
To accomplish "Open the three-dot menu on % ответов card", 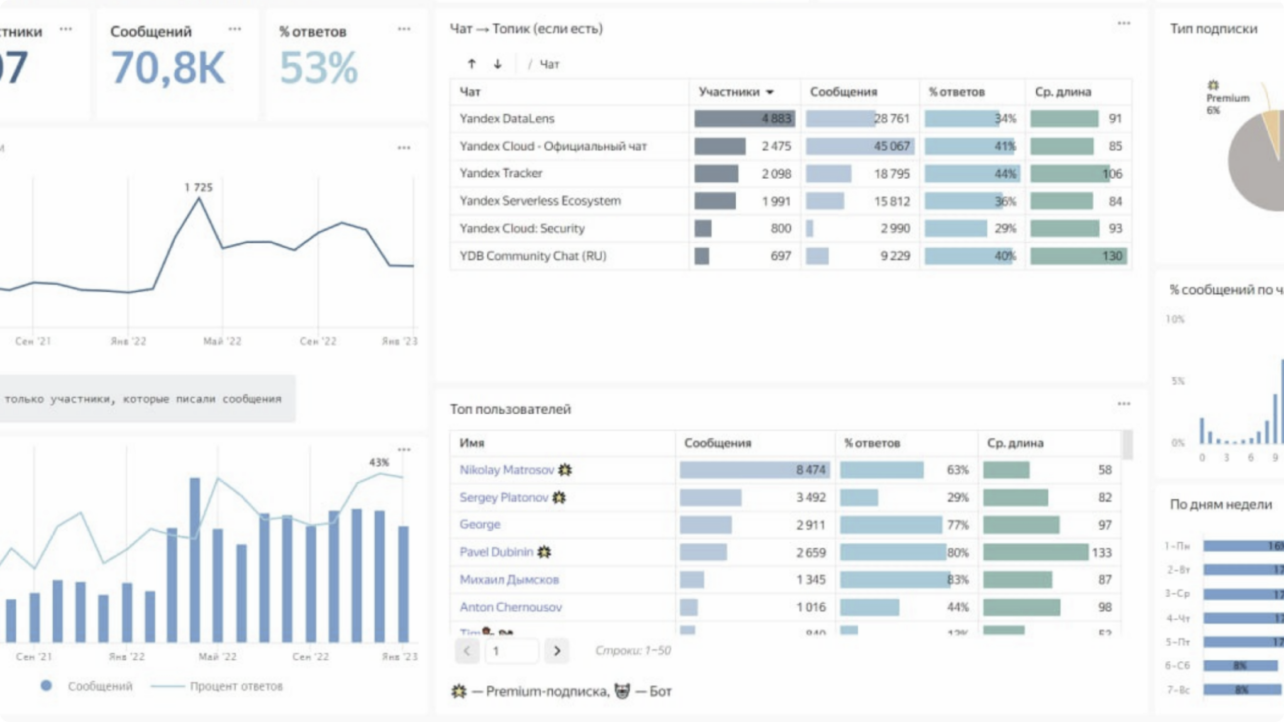I will pos(404,30).
